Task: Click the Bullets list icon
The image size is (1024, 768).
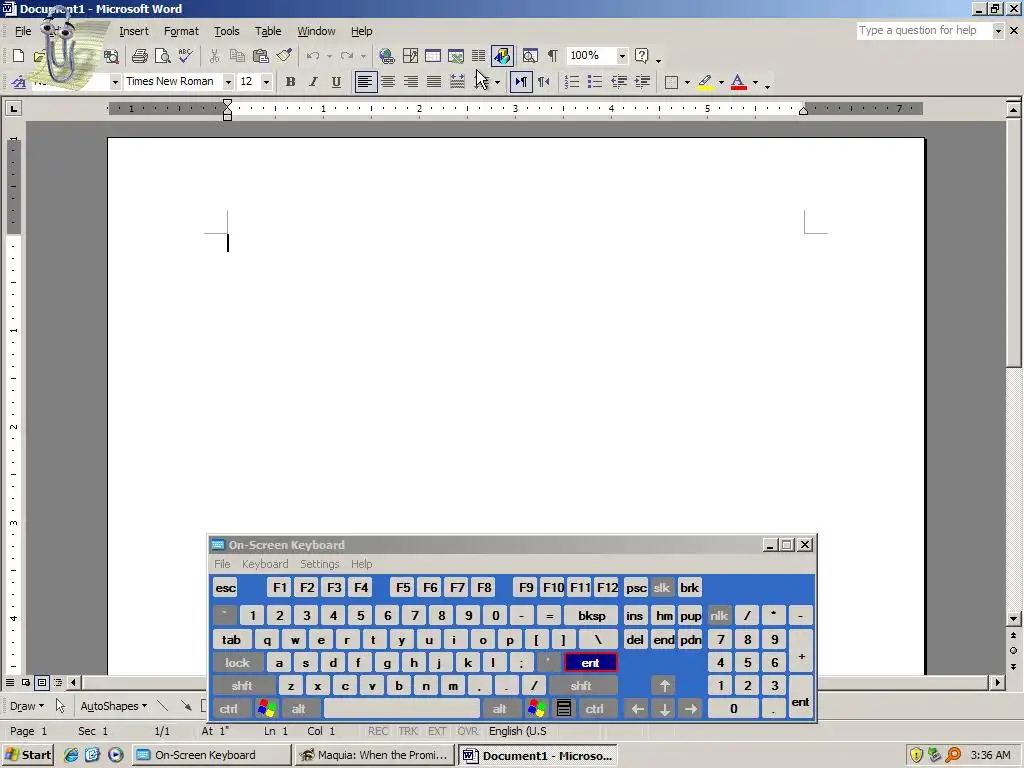Action: 595,82
